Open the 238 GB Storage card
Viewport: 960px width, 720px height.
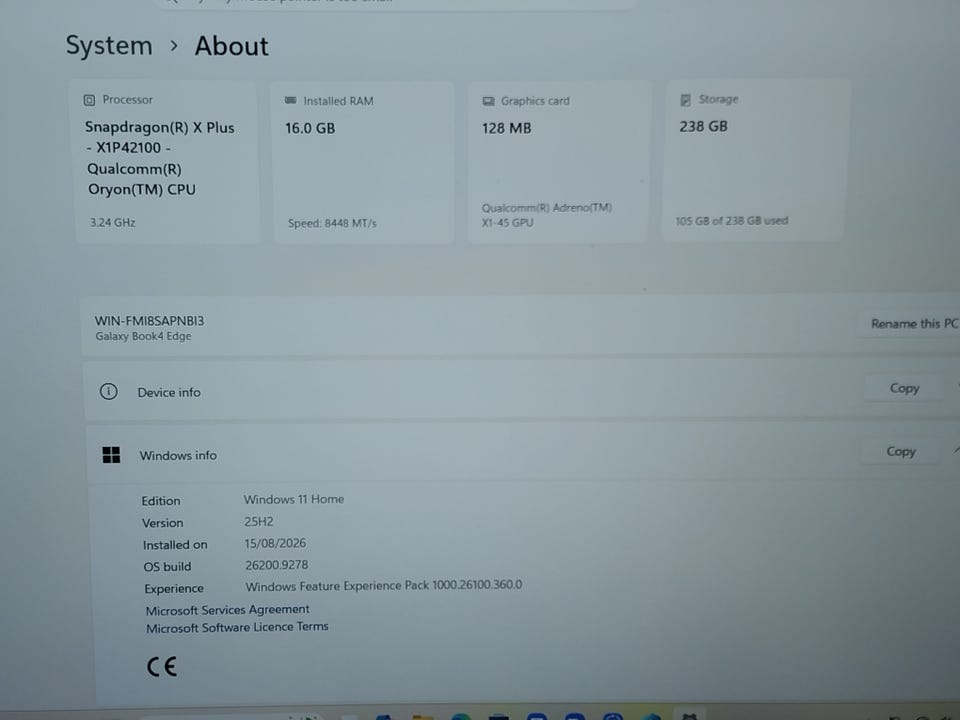click(754, 160)
